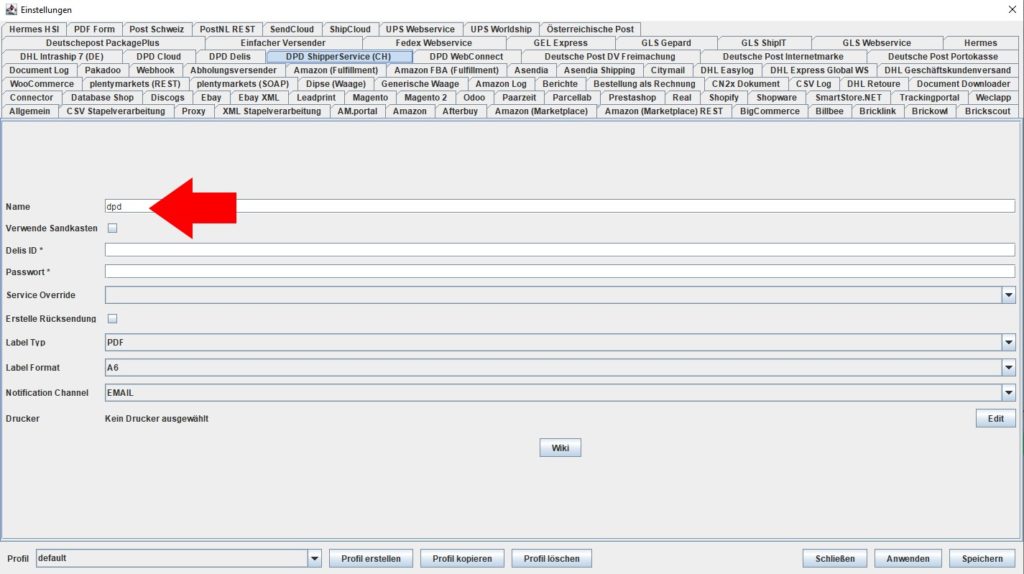Click the Edit printer button

[x=995, y=419]
